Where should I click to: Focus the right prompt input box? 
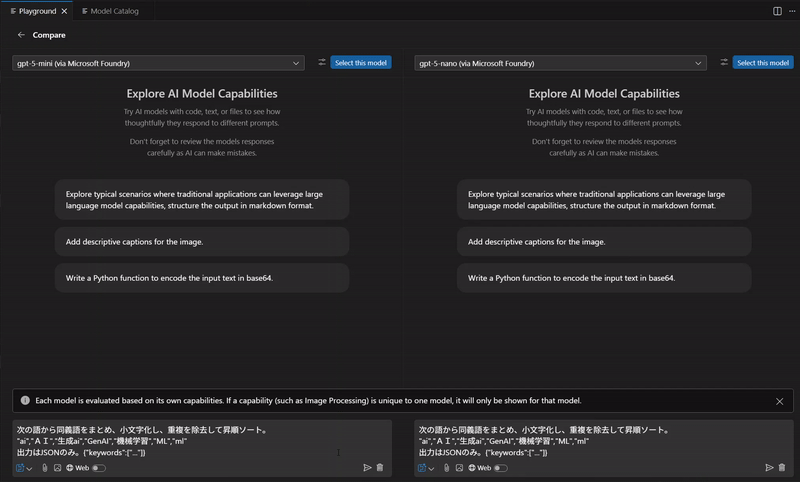(604, 441)
